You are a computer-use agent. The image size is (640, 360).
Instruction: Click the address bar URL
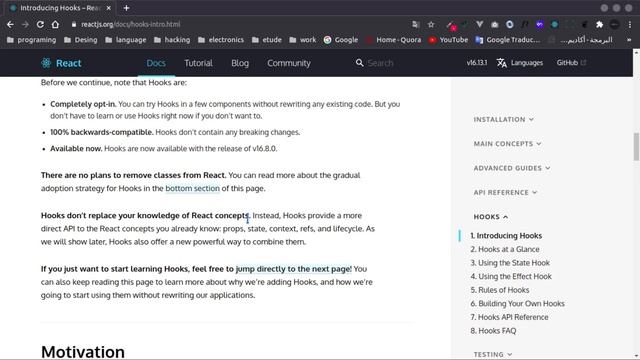[131, 24]
